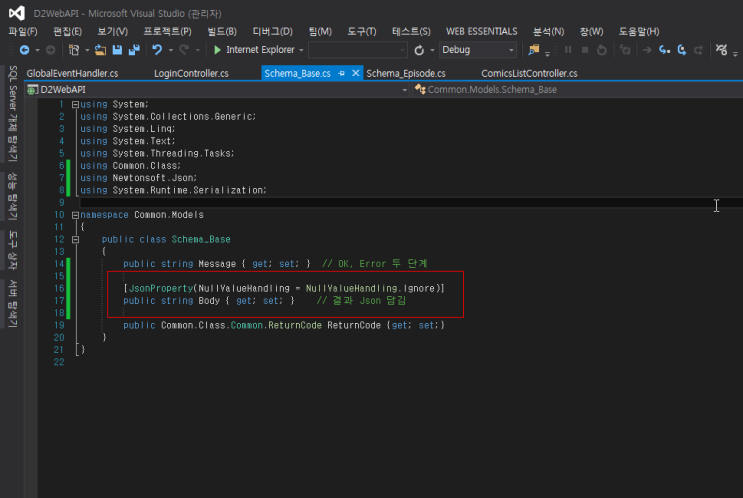Open the Refresh button dropdown arrow
743x498 pixels.
pyautogui.click(x=432, y=50)
